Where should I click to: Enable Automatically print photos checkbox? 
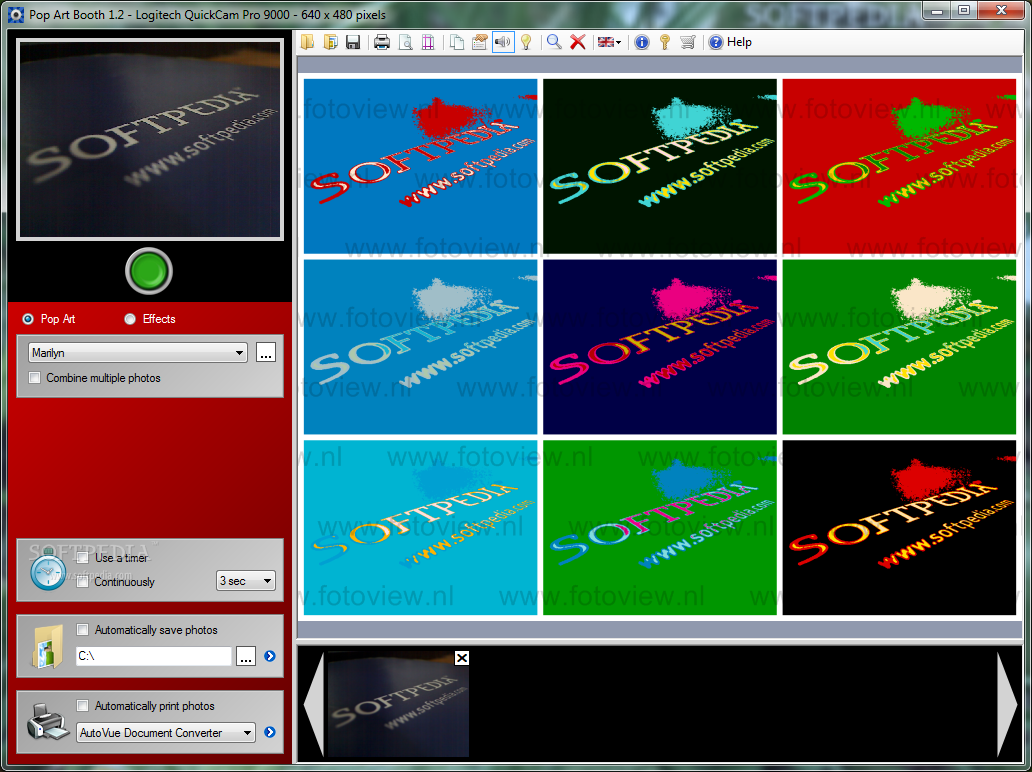pos(82,706)
